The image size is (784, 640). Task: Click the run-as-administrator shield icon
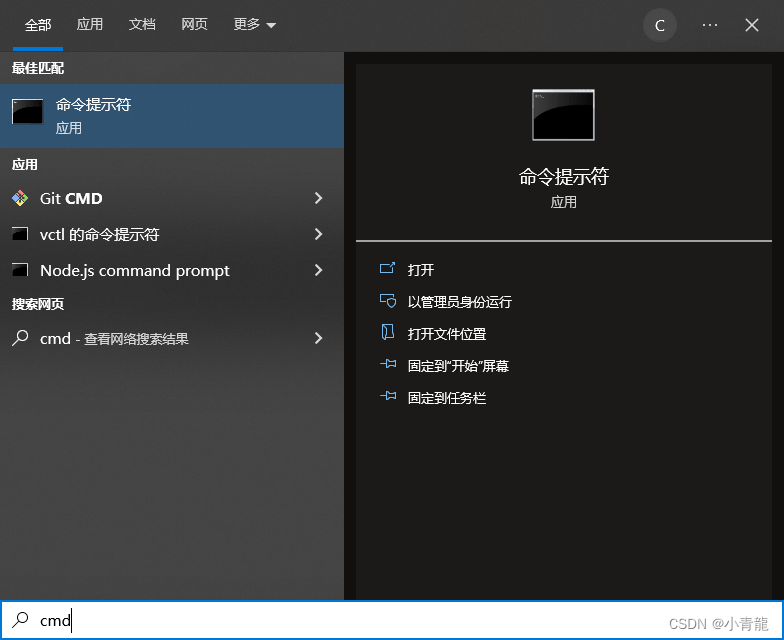click(388, 300)
